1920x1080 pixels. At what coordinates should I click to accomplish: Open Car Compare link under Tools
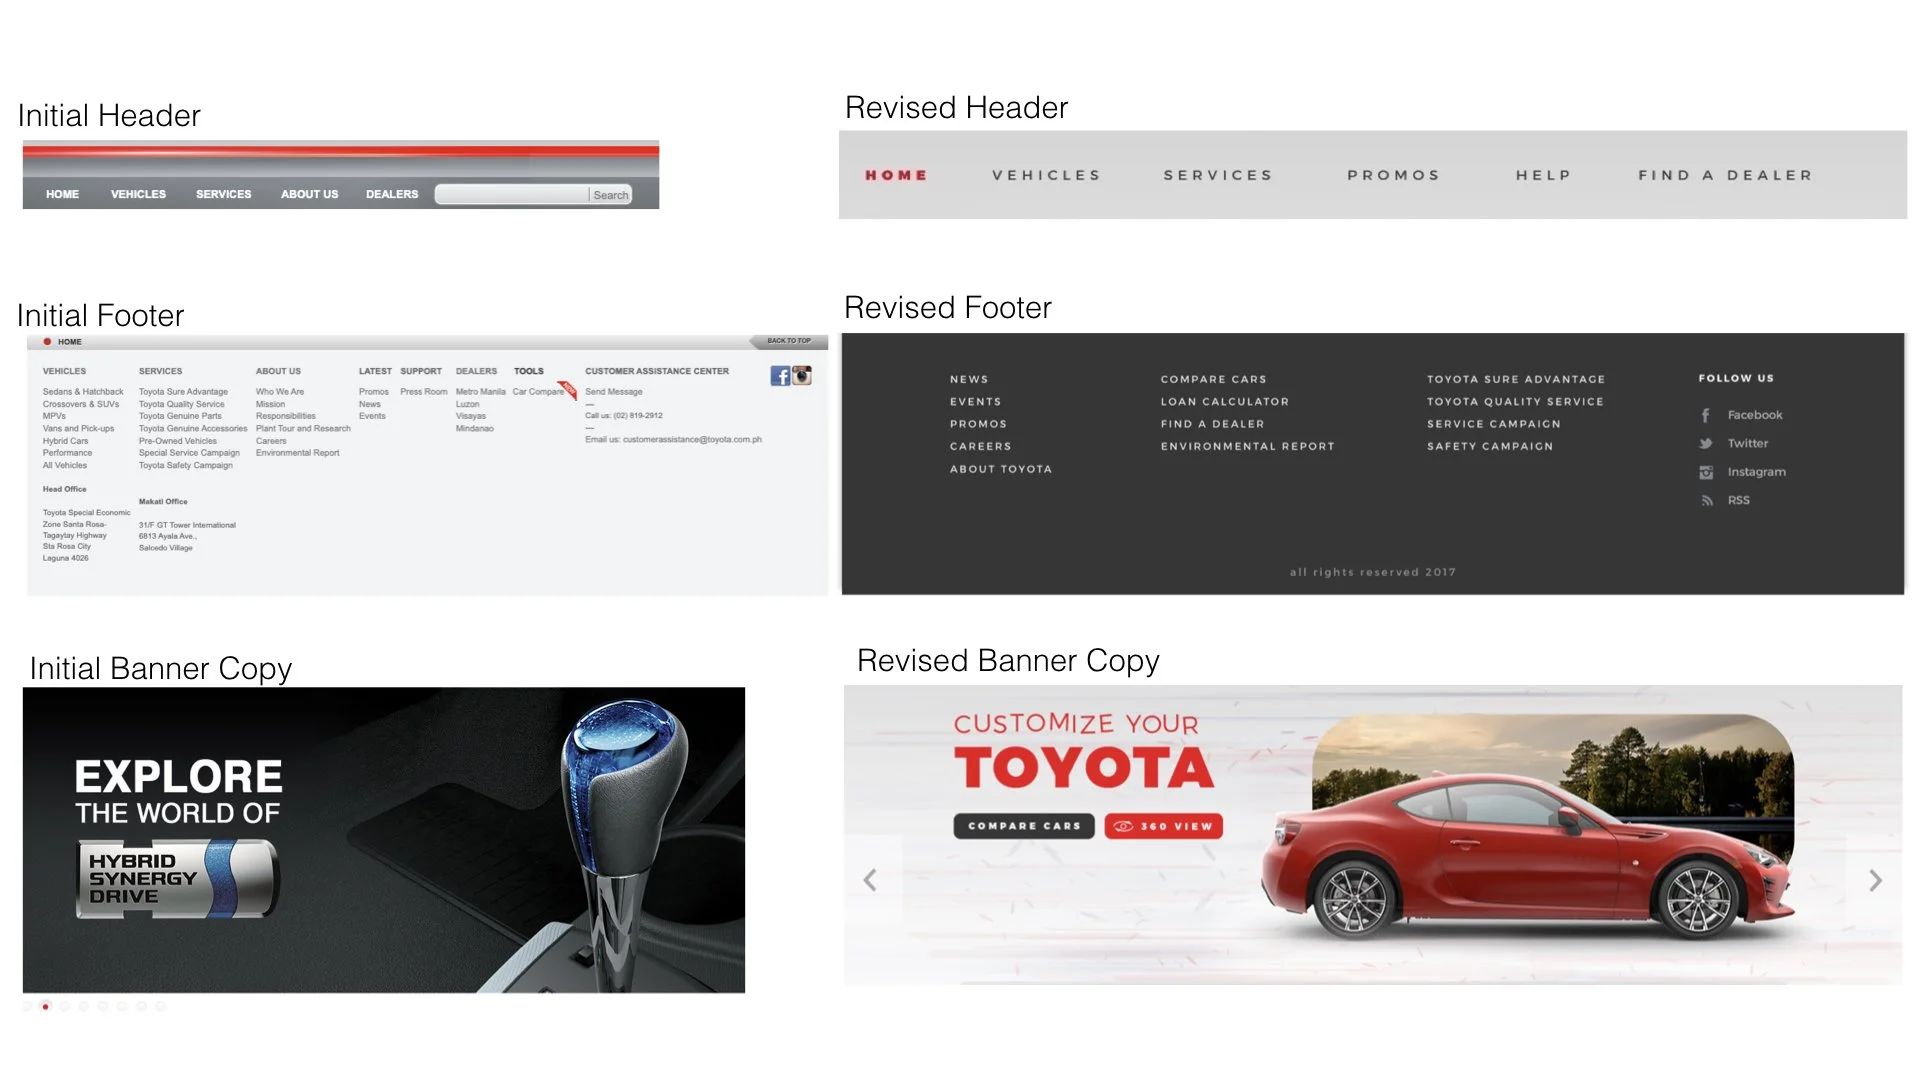(538, 392)
